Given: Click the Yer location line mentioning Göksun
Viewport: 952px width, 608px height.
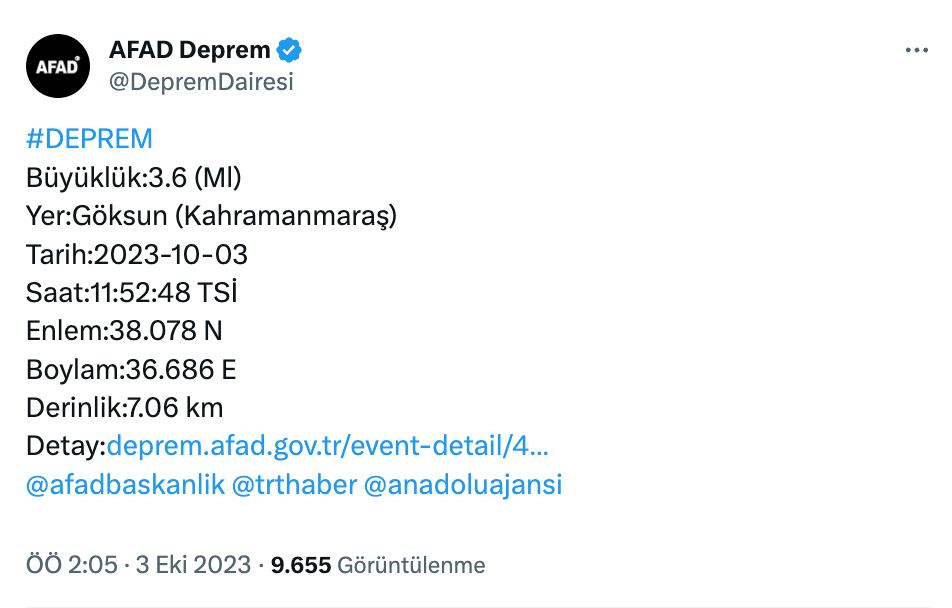Looking at the screenshot, I should (x=211, y=215).
